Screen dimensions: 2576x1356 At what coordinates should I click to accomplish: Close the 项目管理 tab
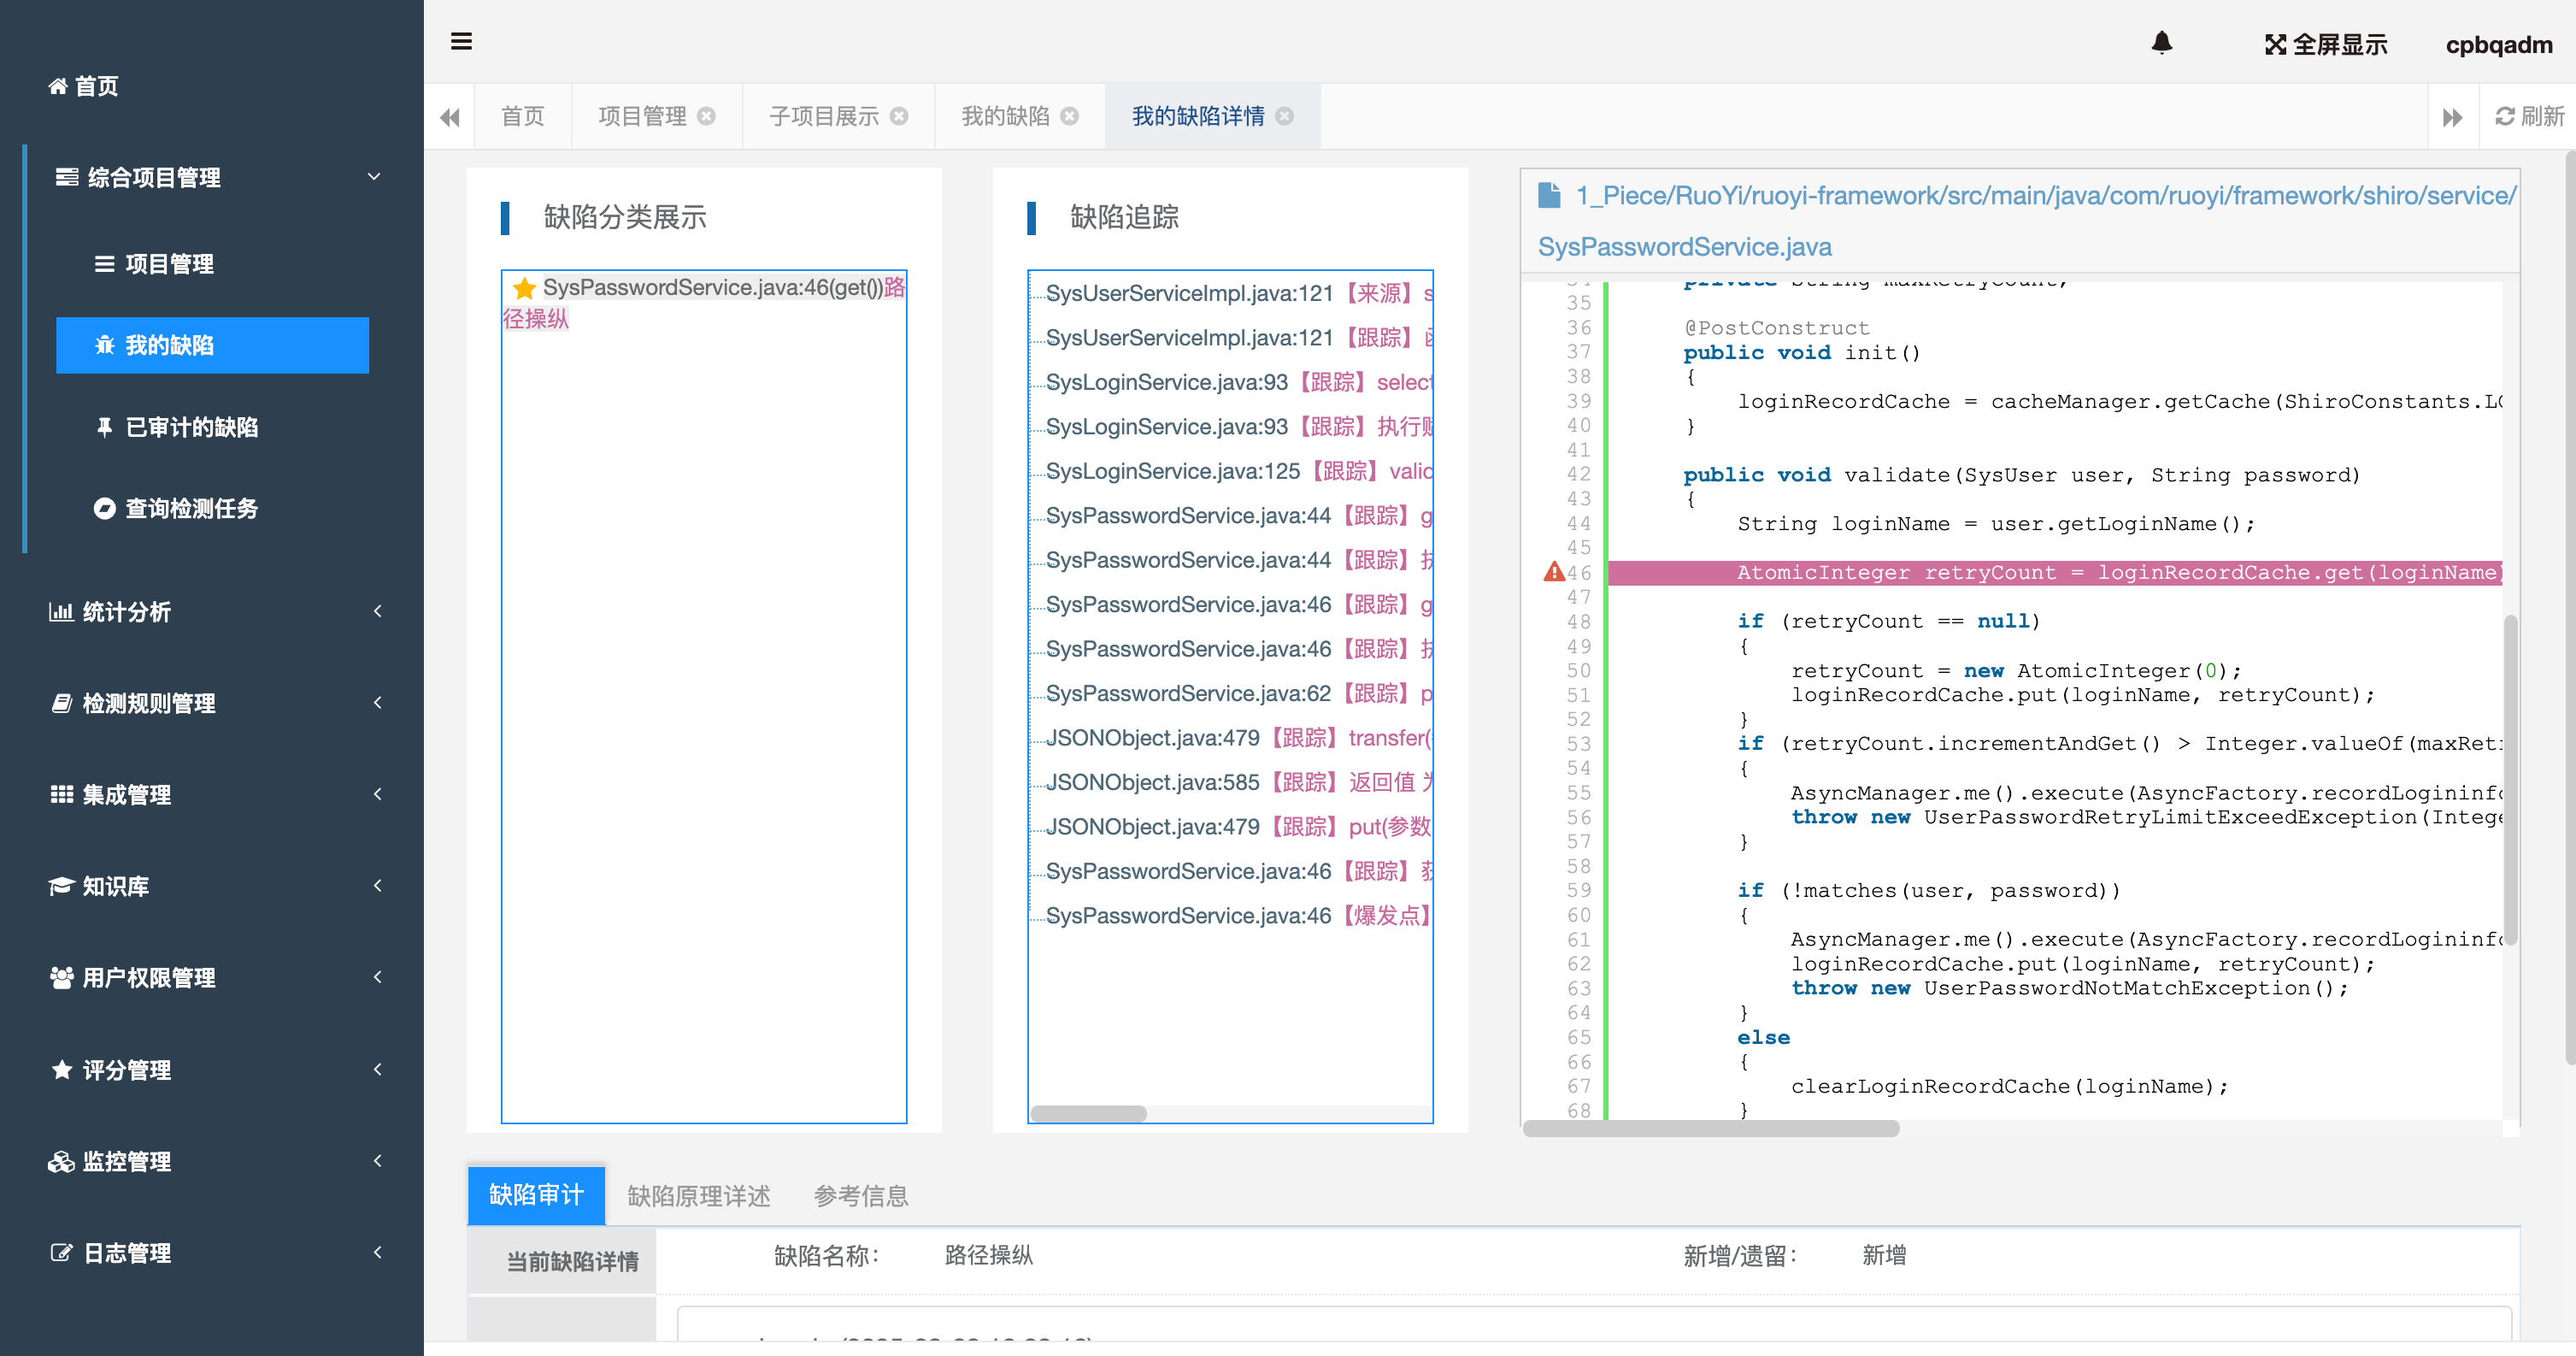tap(707, 116)
